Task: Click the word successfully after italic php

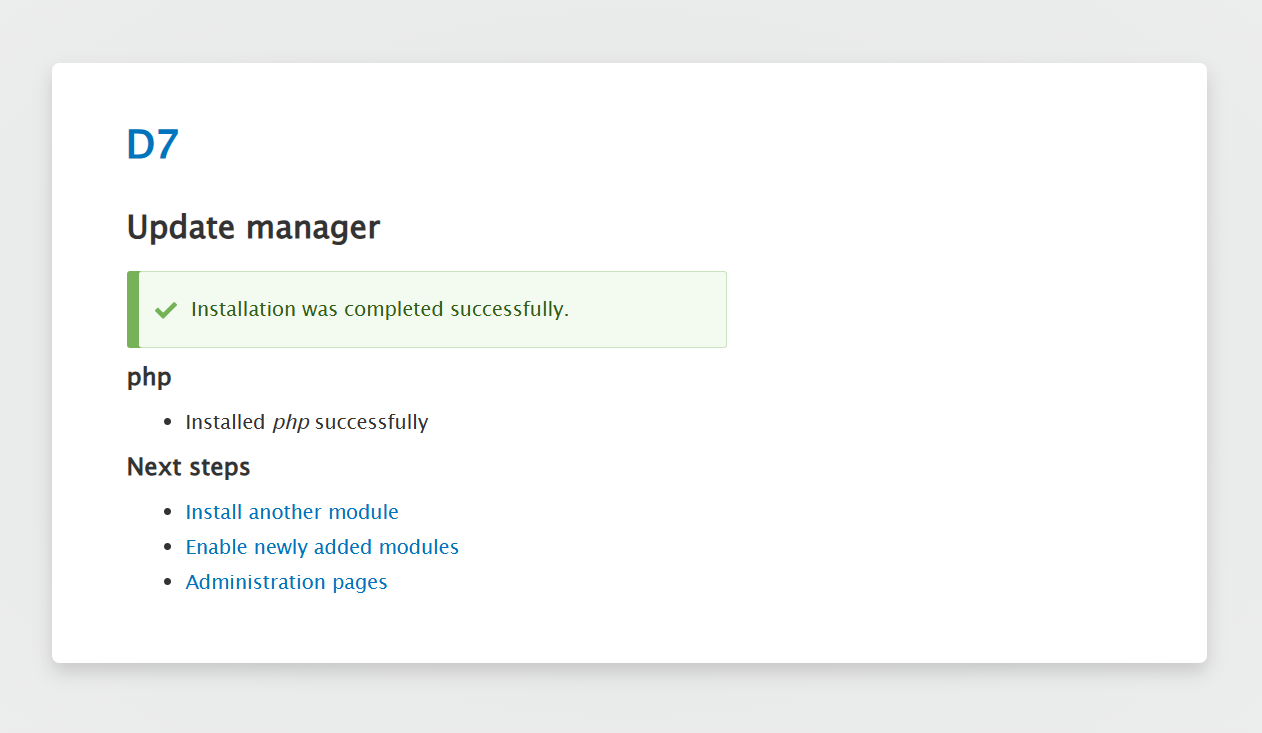Action: tap(371, 422)
